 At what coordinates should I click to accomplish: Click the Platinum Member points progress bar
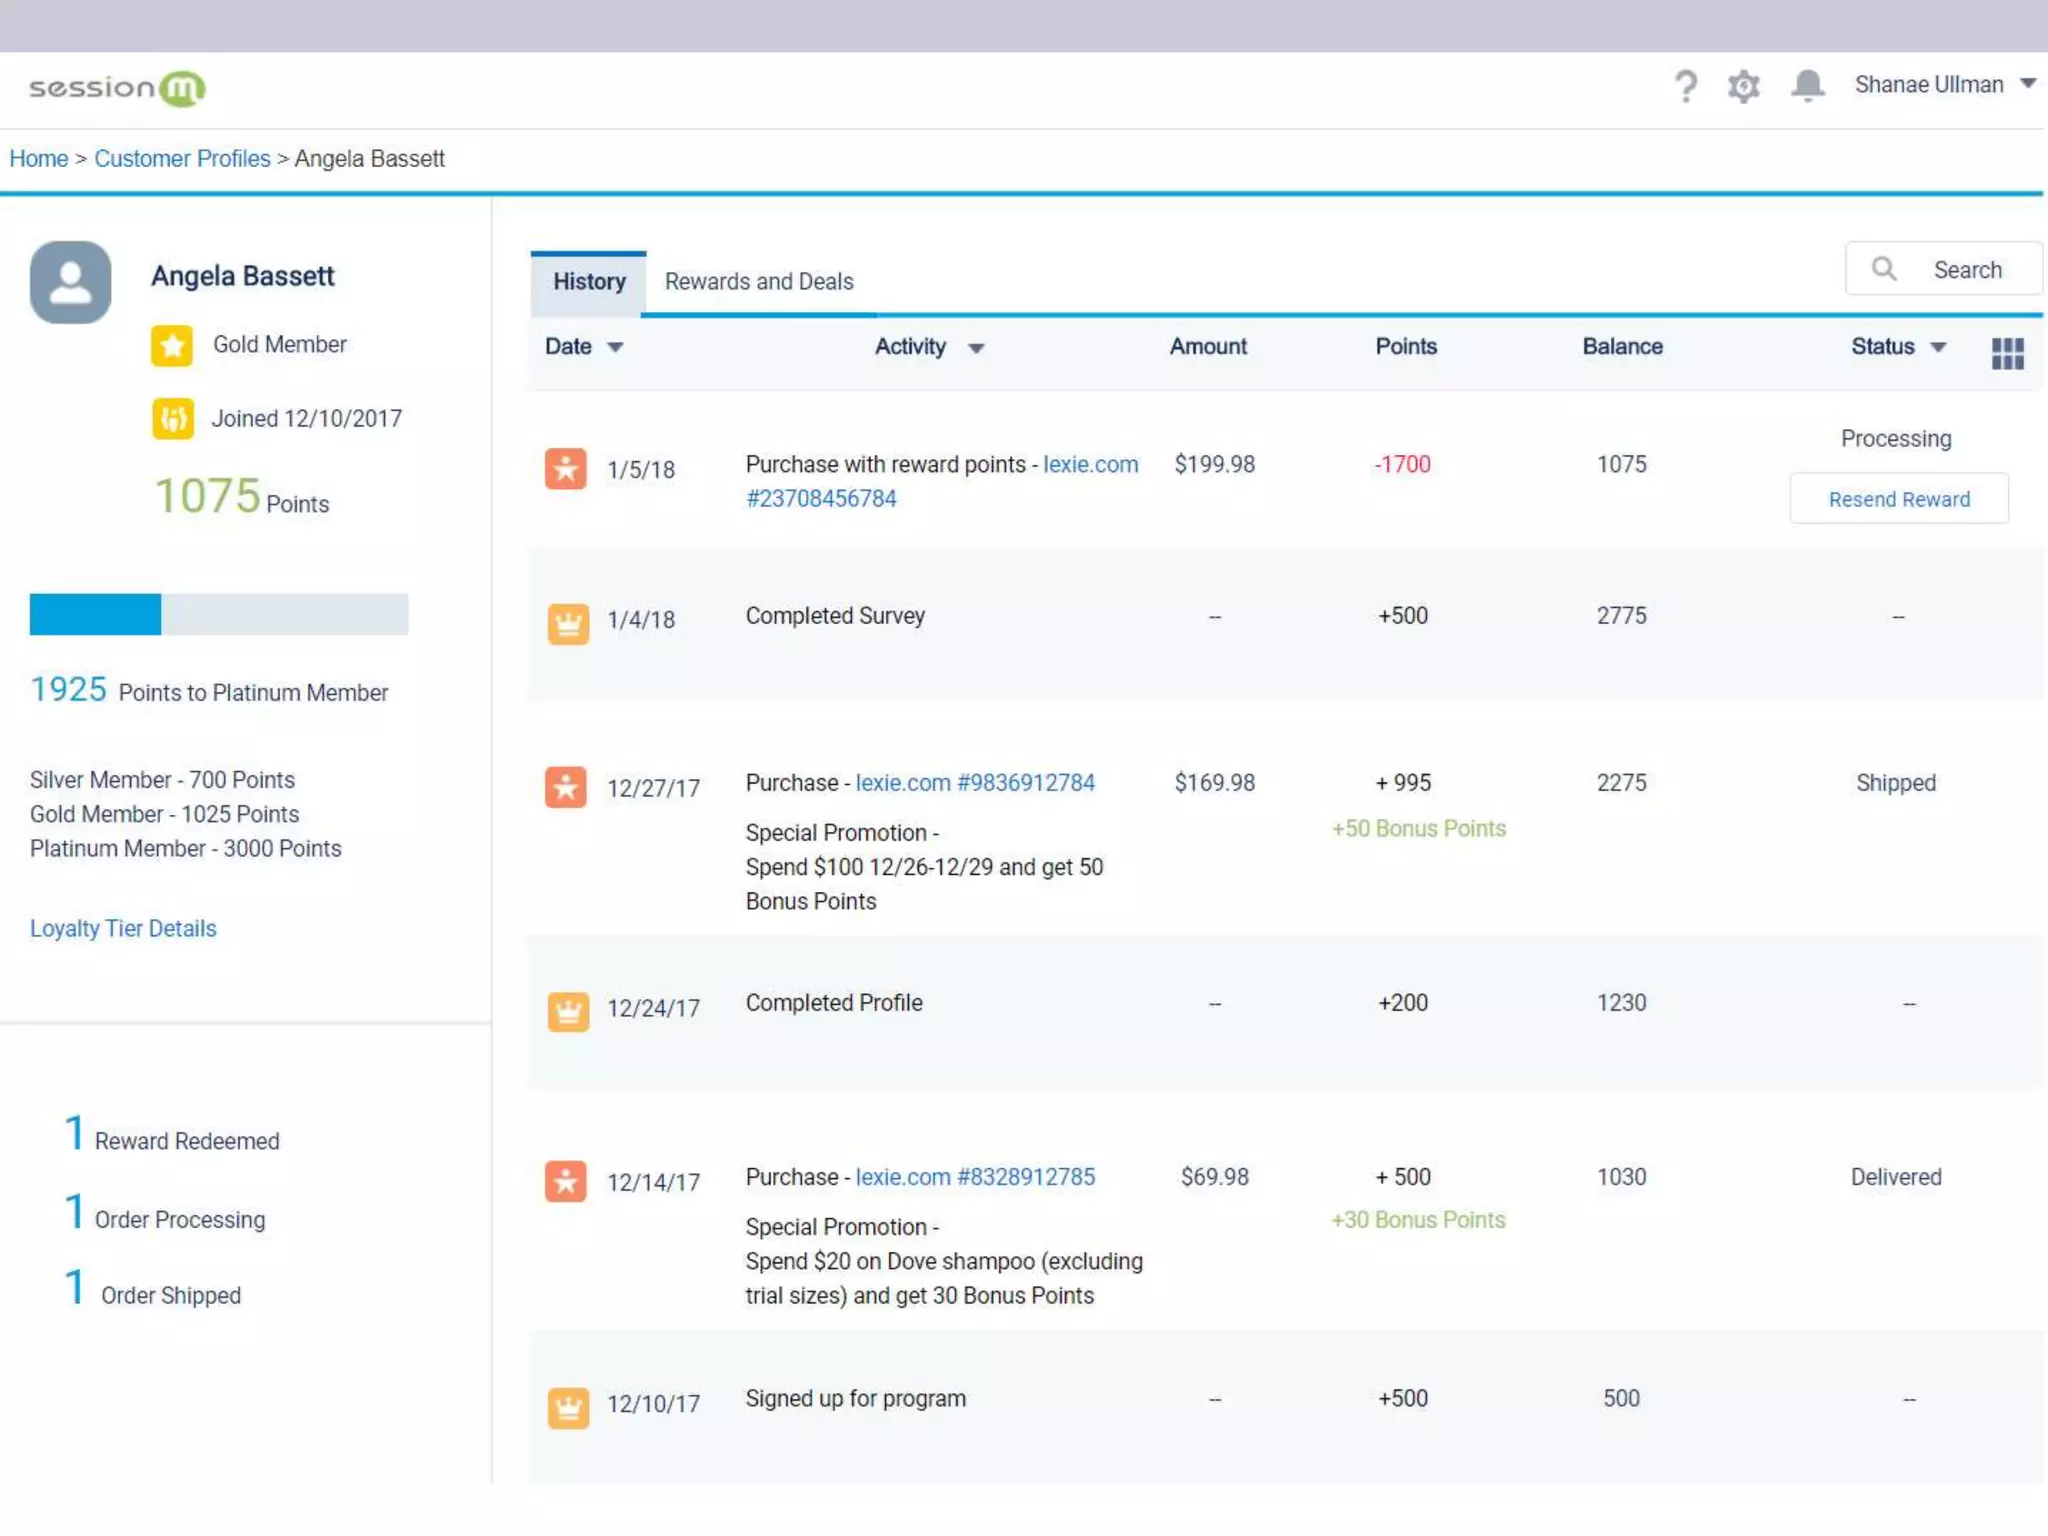pos(219,614)
